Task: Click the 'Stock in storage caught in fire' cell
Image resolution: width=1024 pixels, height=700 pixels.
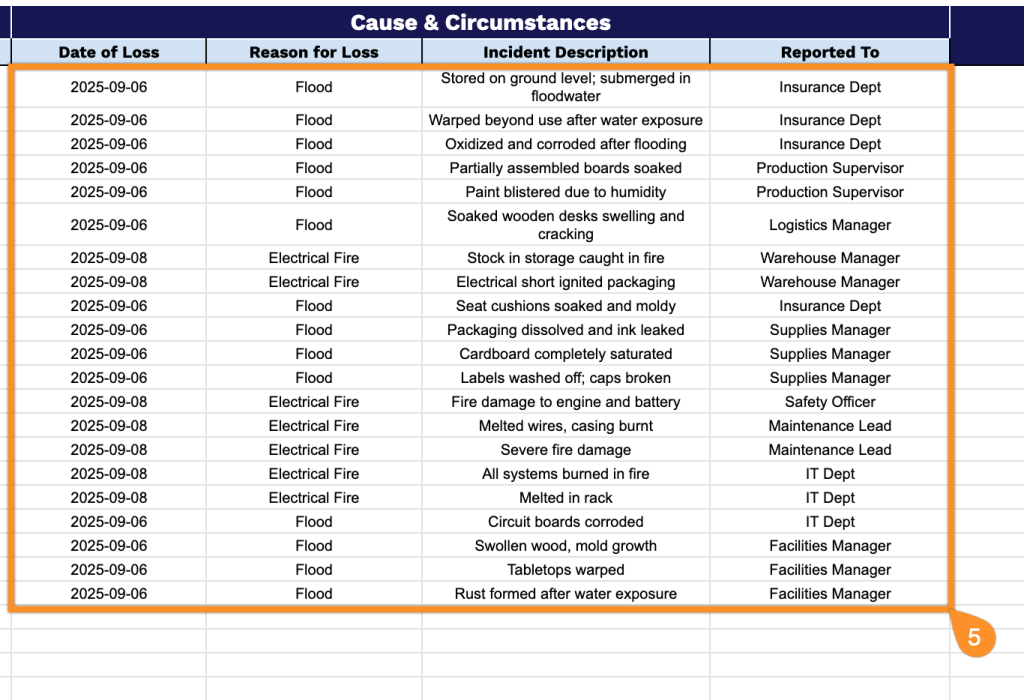Action: [566, 258]
